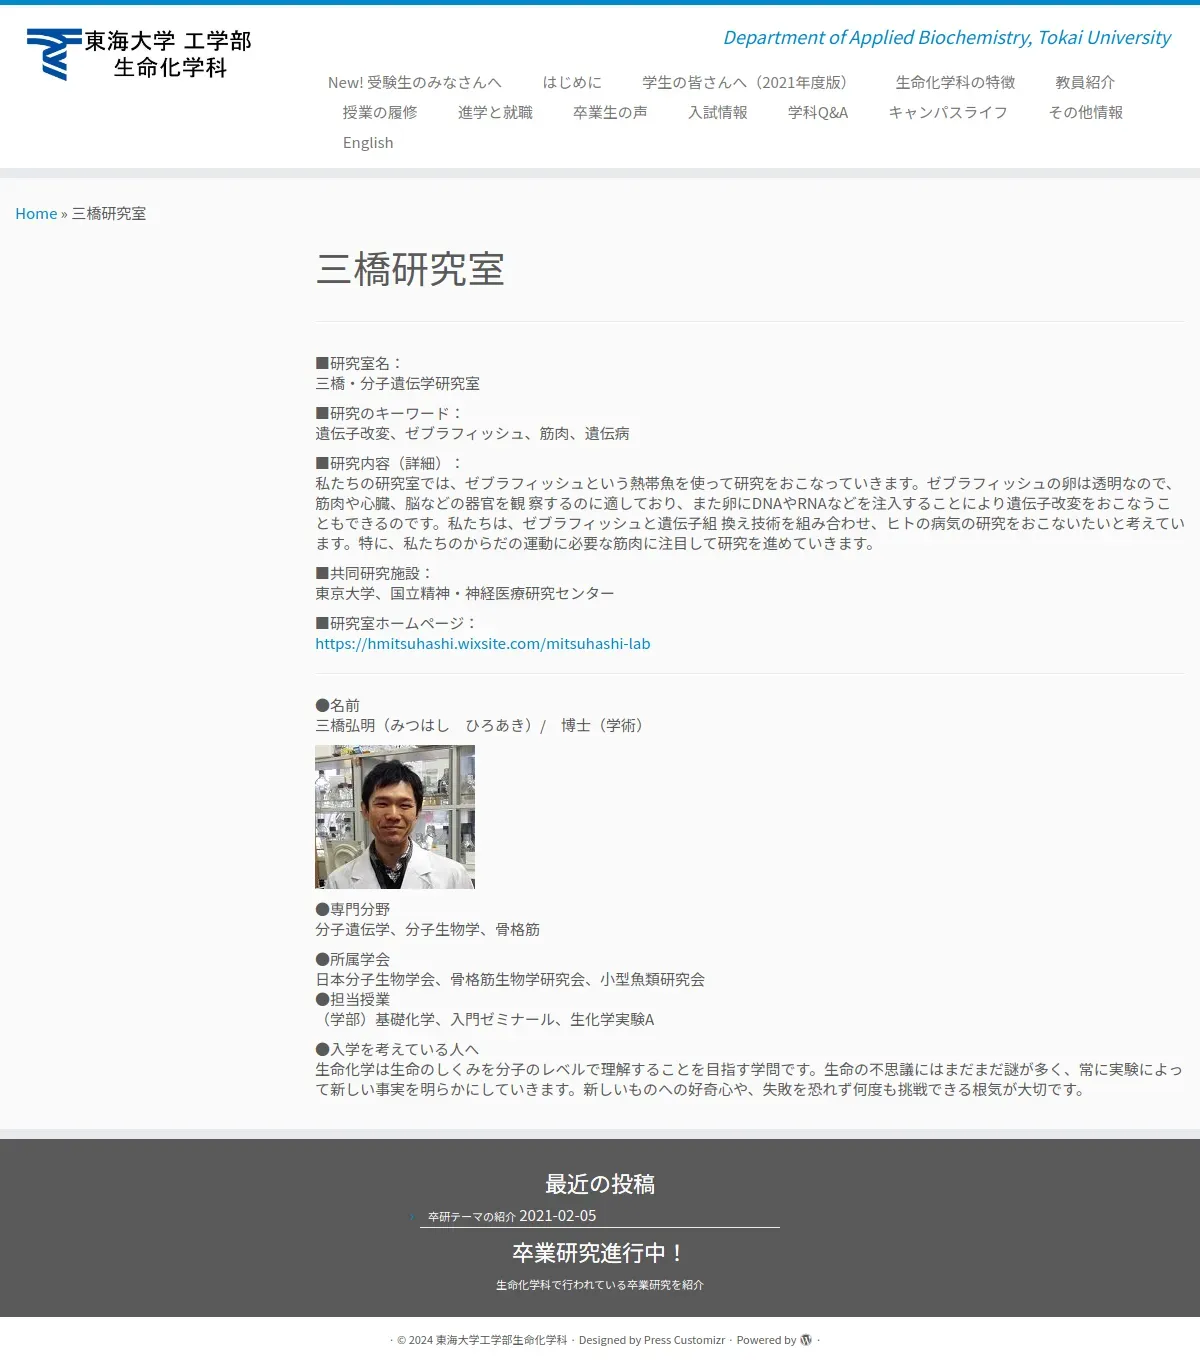Open 学生の皆さんへ（2021年度）menu item
1200x1367 pixels.
point(748,83)
